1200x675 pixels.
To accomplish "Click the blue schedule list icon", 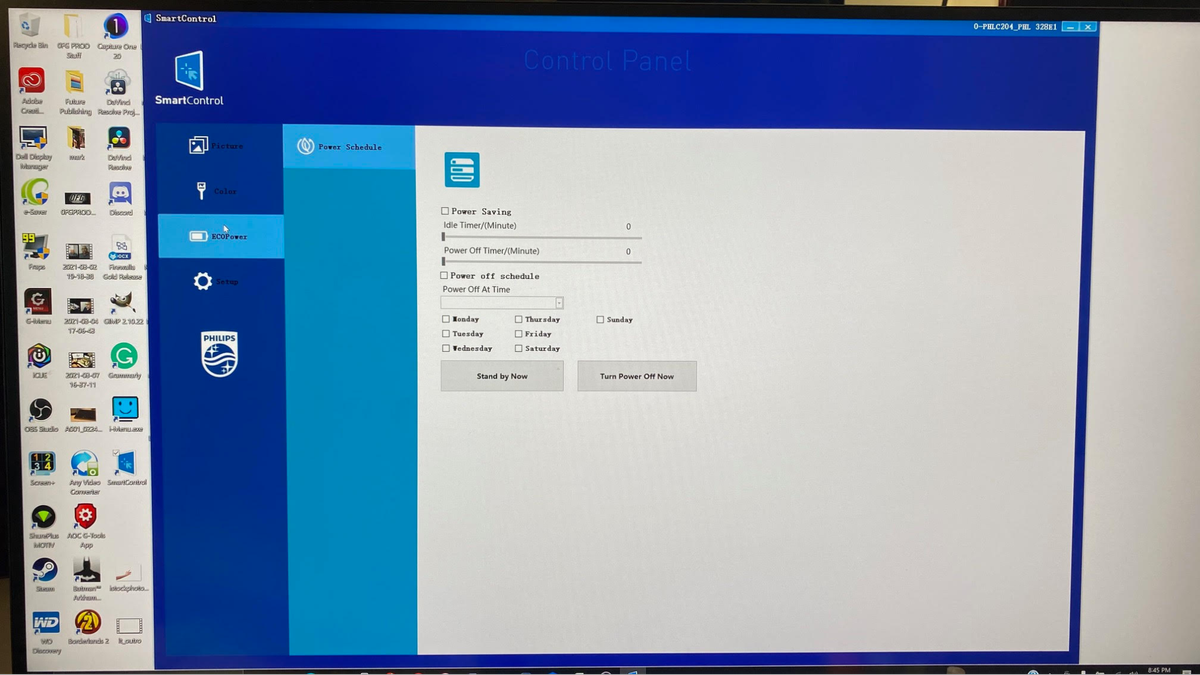I will click(x=462, y=170).
